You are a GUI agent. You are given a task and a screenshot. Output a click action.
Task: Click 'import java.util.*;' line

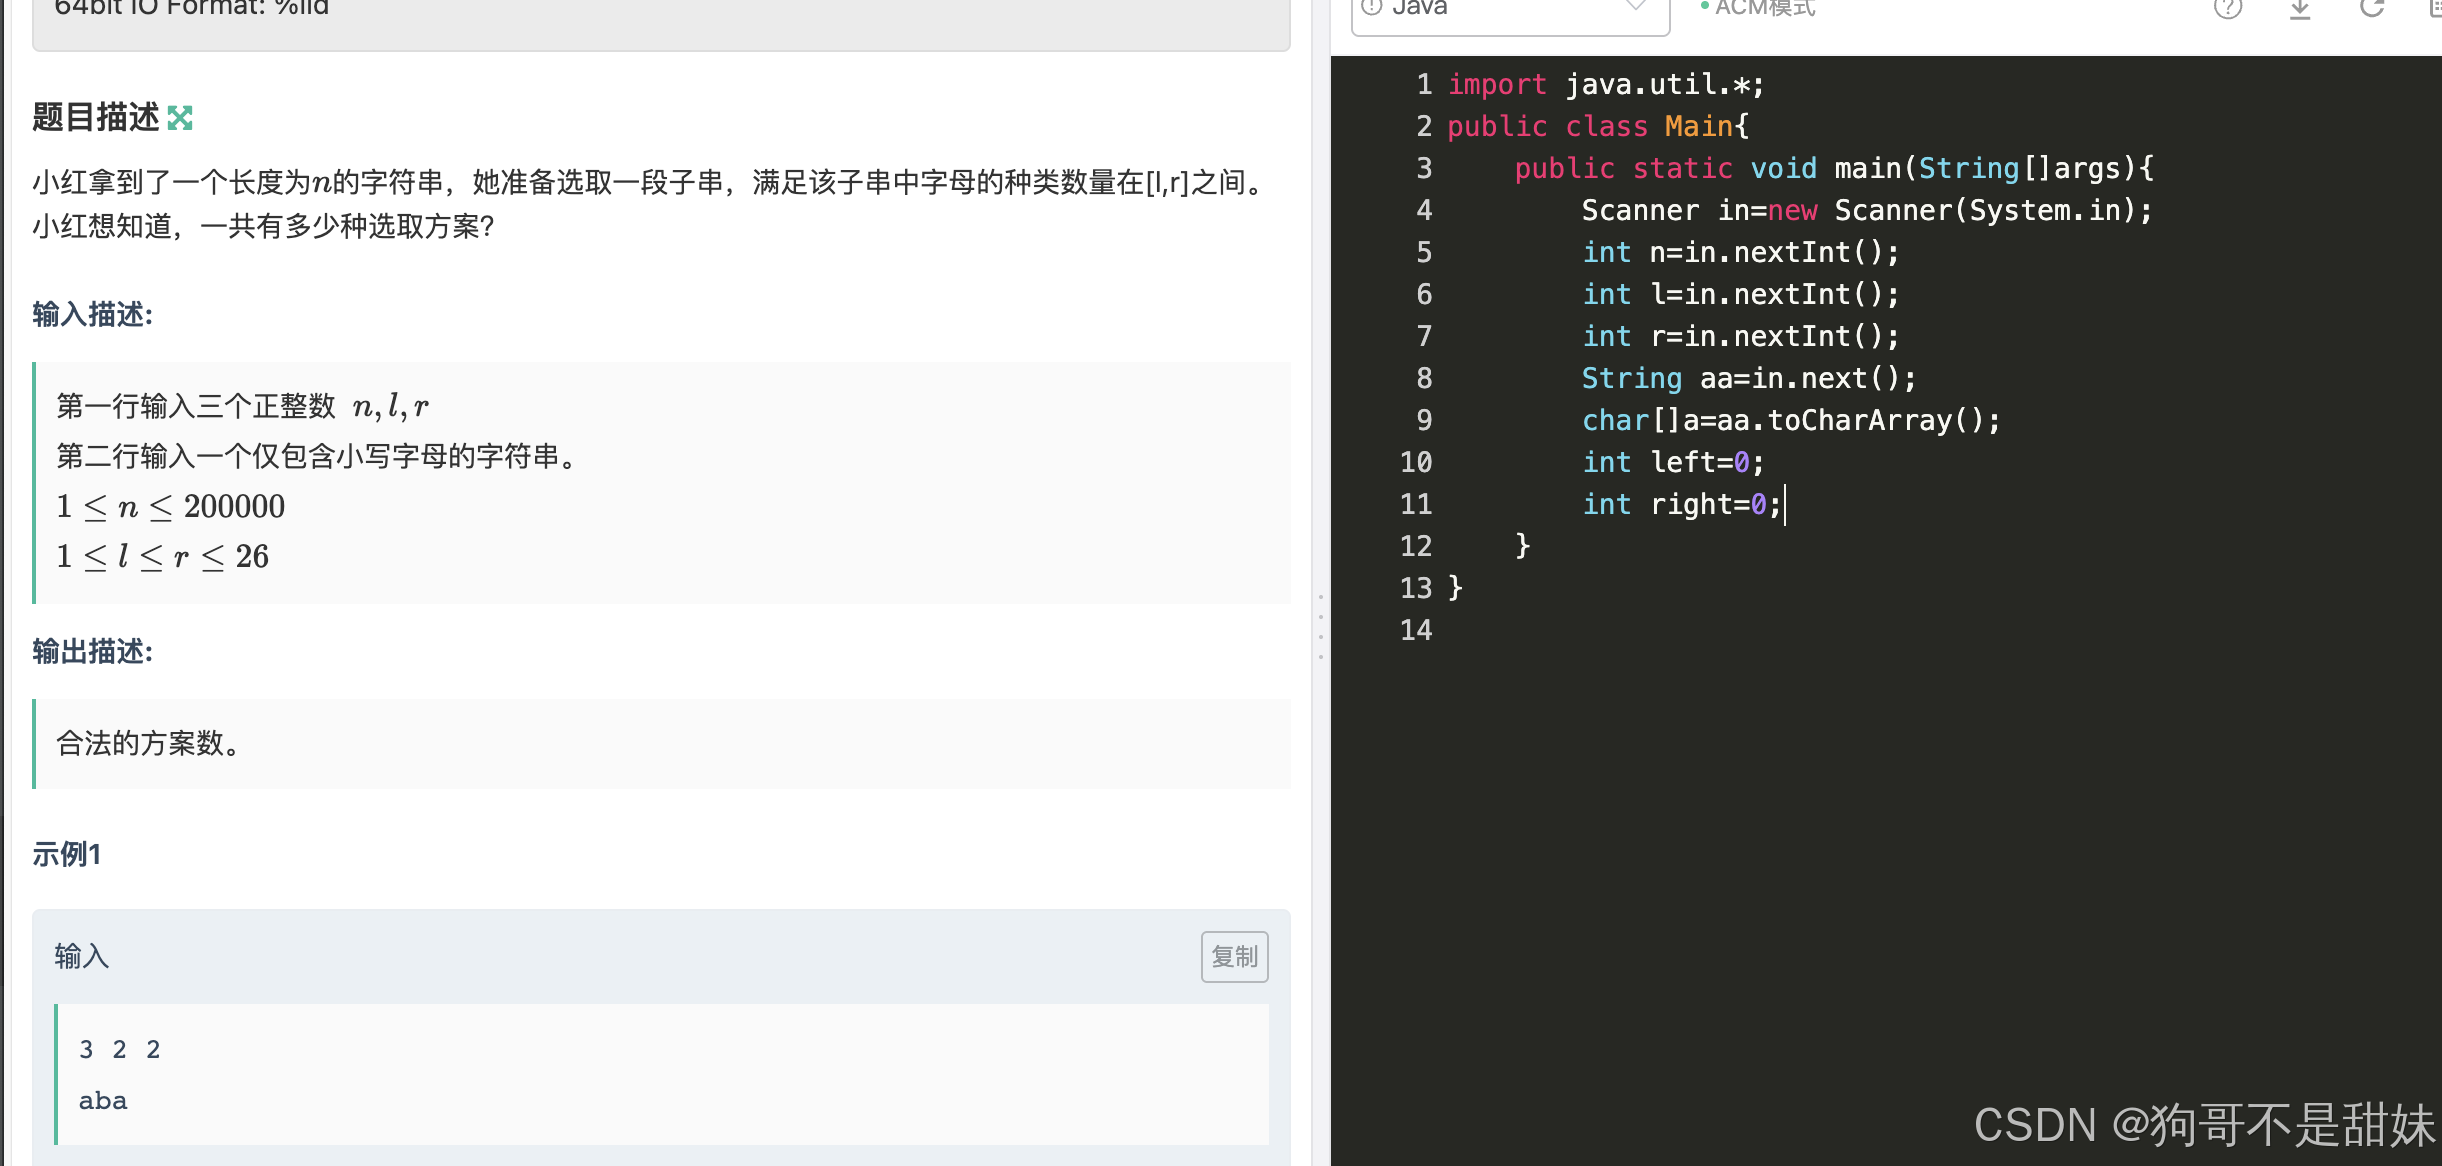click(1606, 84)
